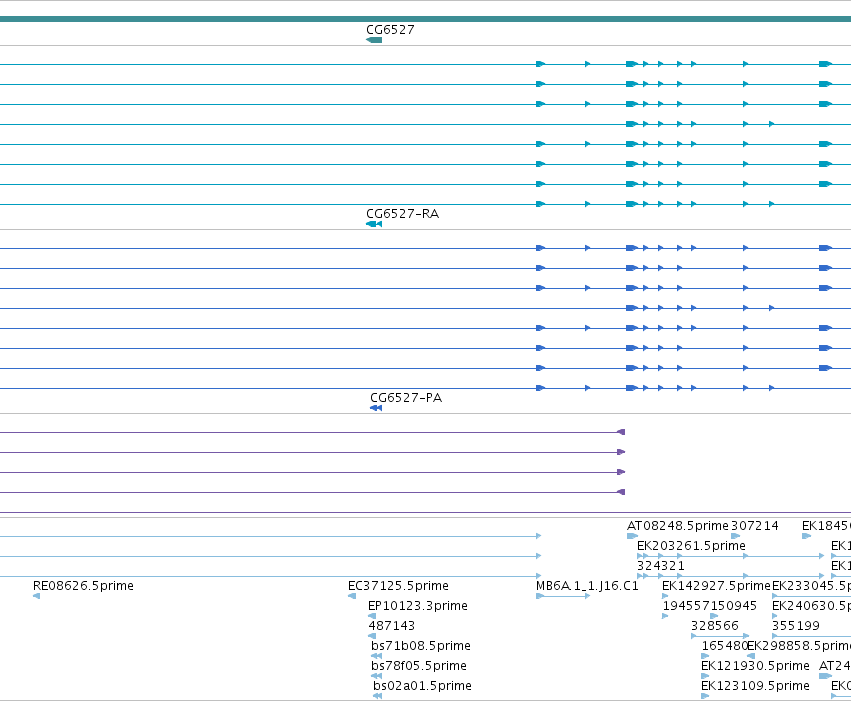Click the MB6A.1_1.J16.C1 label
Image resolution: width=851 pixels, height=701 pixels.
[587, 586]
